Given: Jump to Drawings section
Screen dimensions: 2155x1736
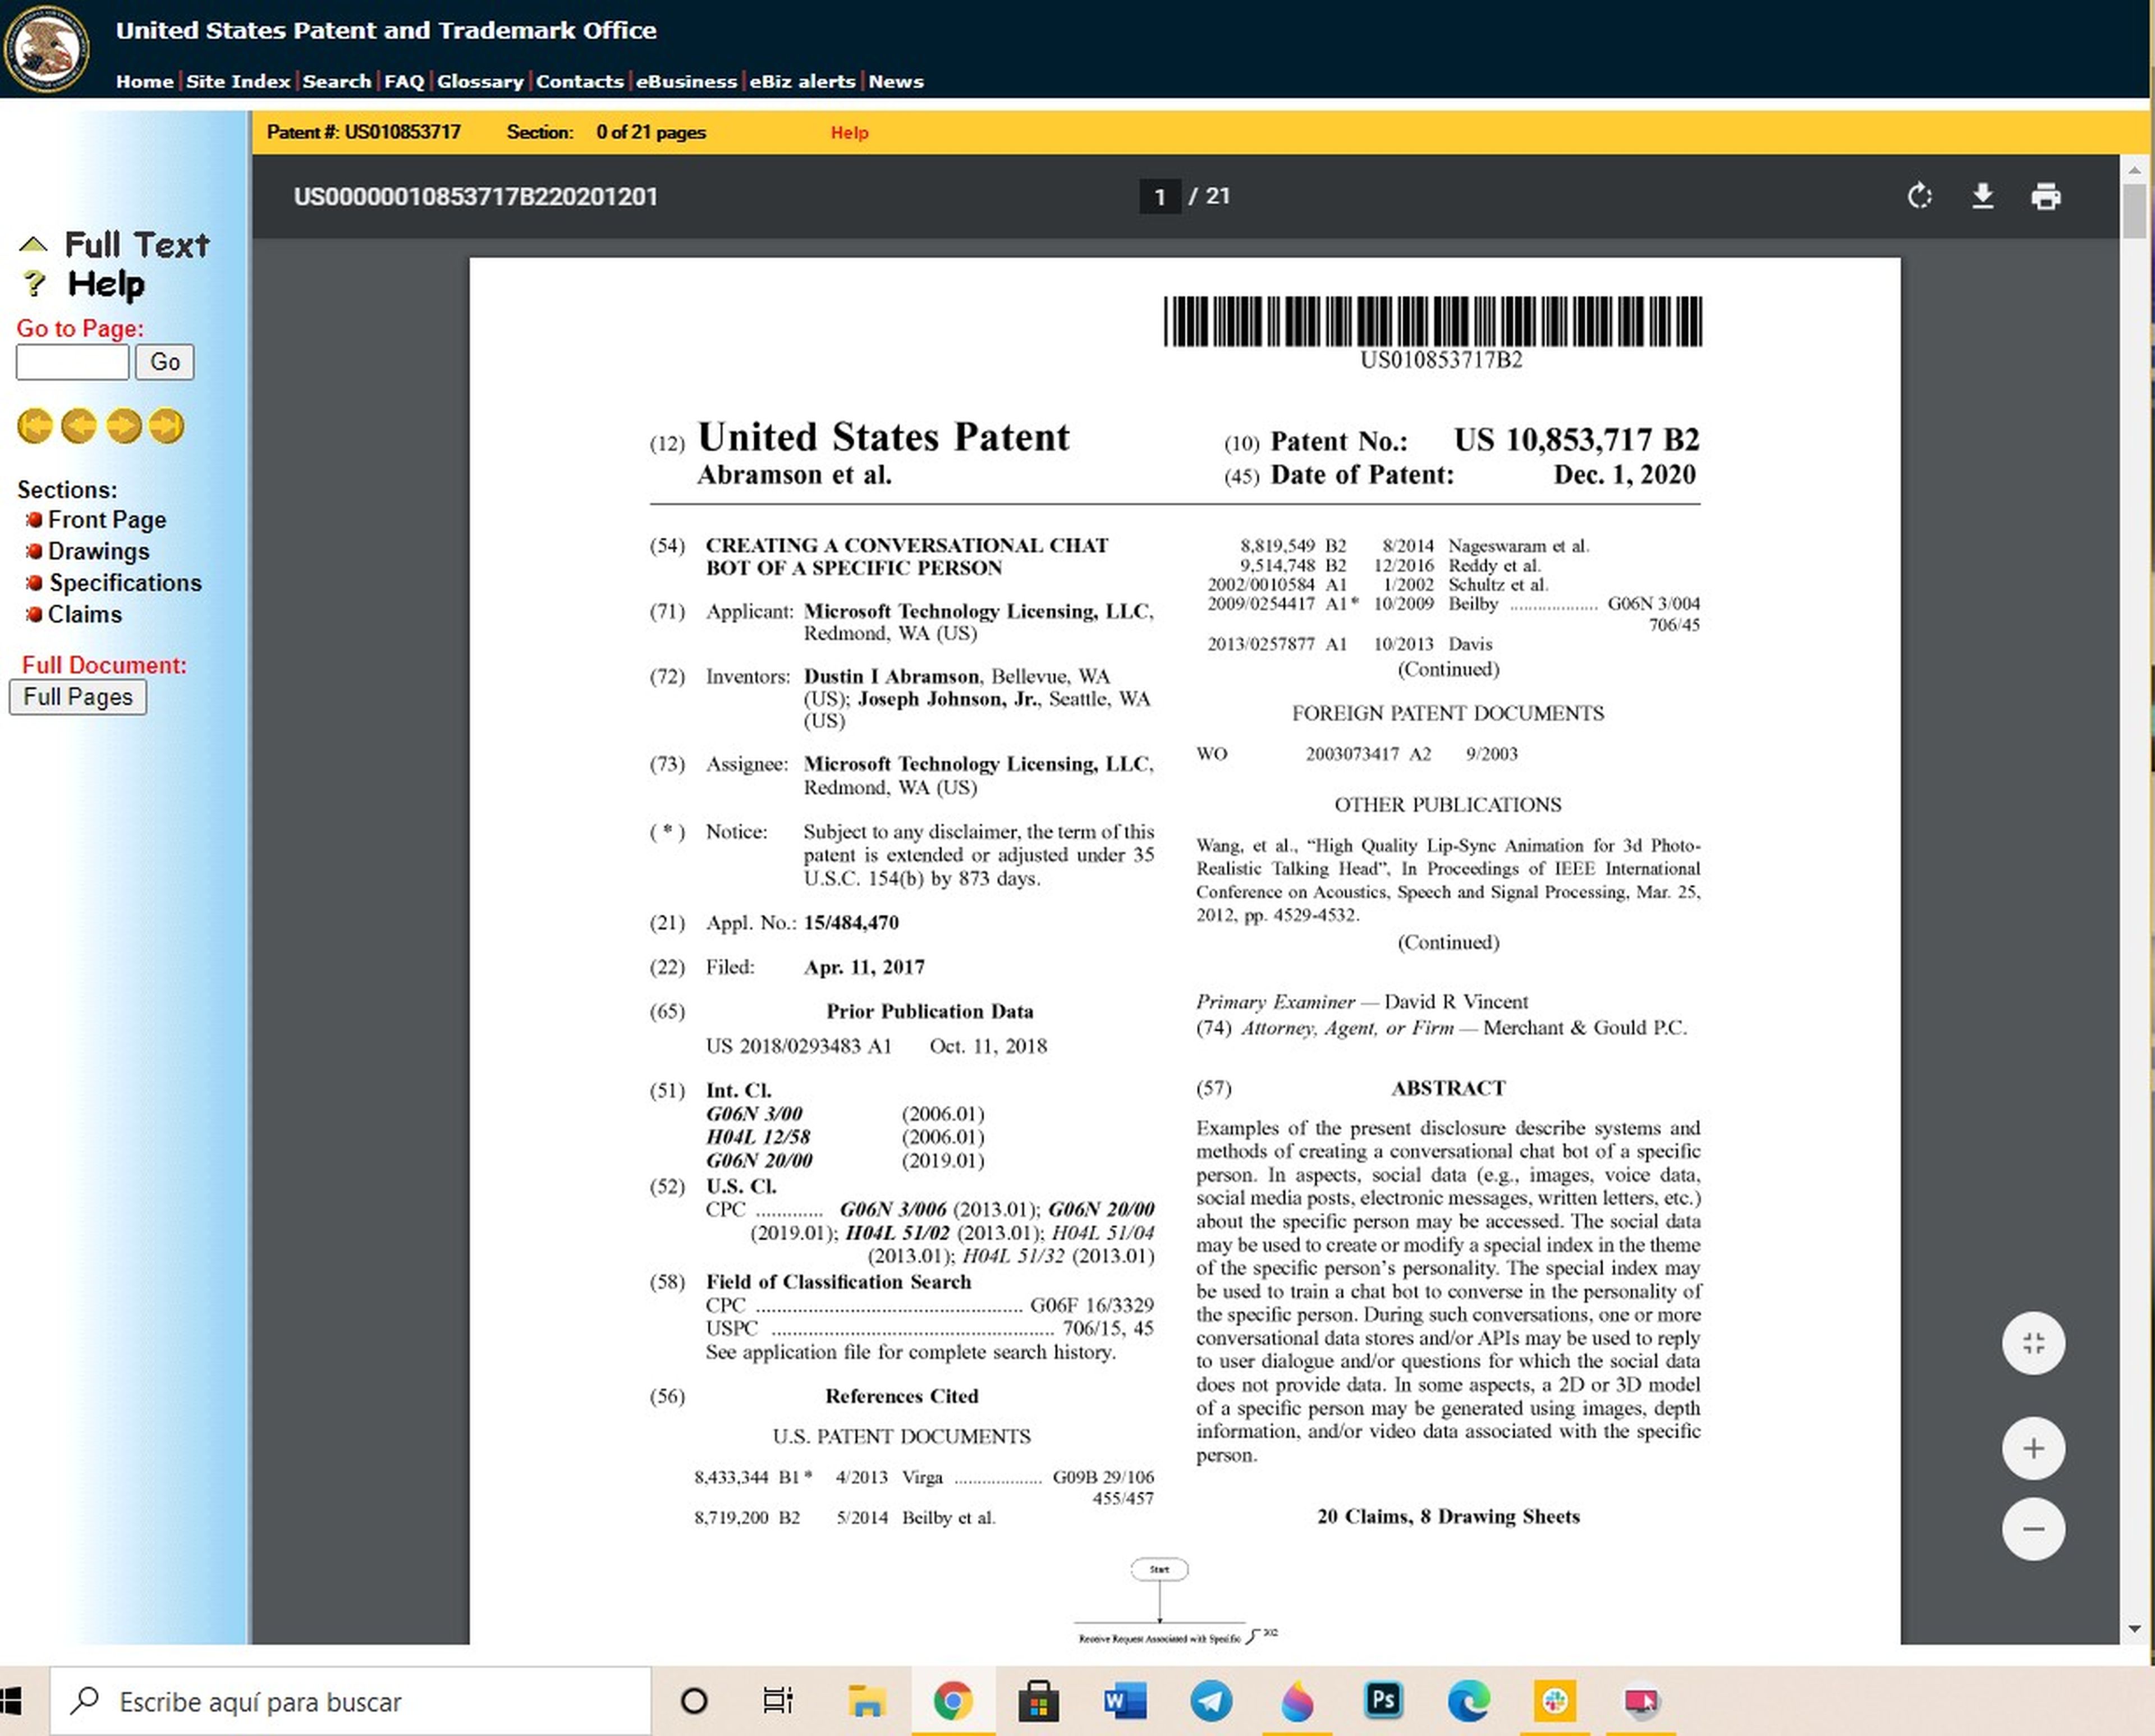Looking at the screenshot, I should click(99, 551).
